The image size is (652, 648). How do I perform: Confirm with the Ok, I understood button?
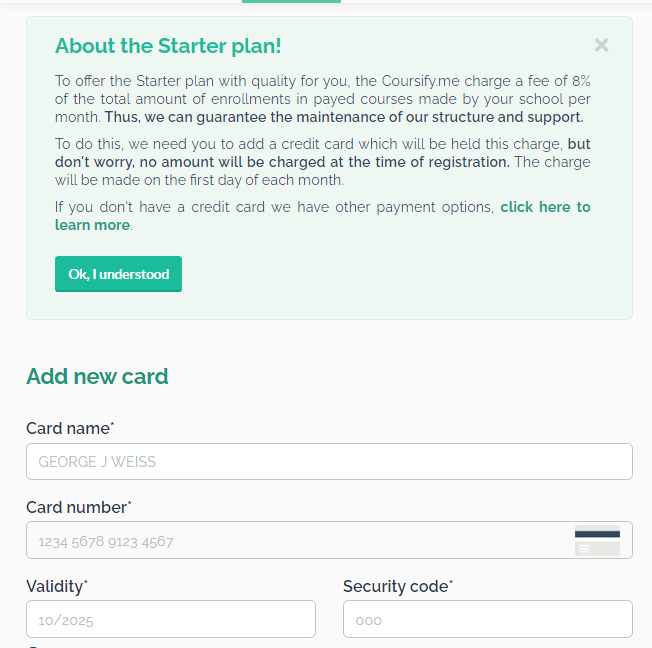pos(119,274)
